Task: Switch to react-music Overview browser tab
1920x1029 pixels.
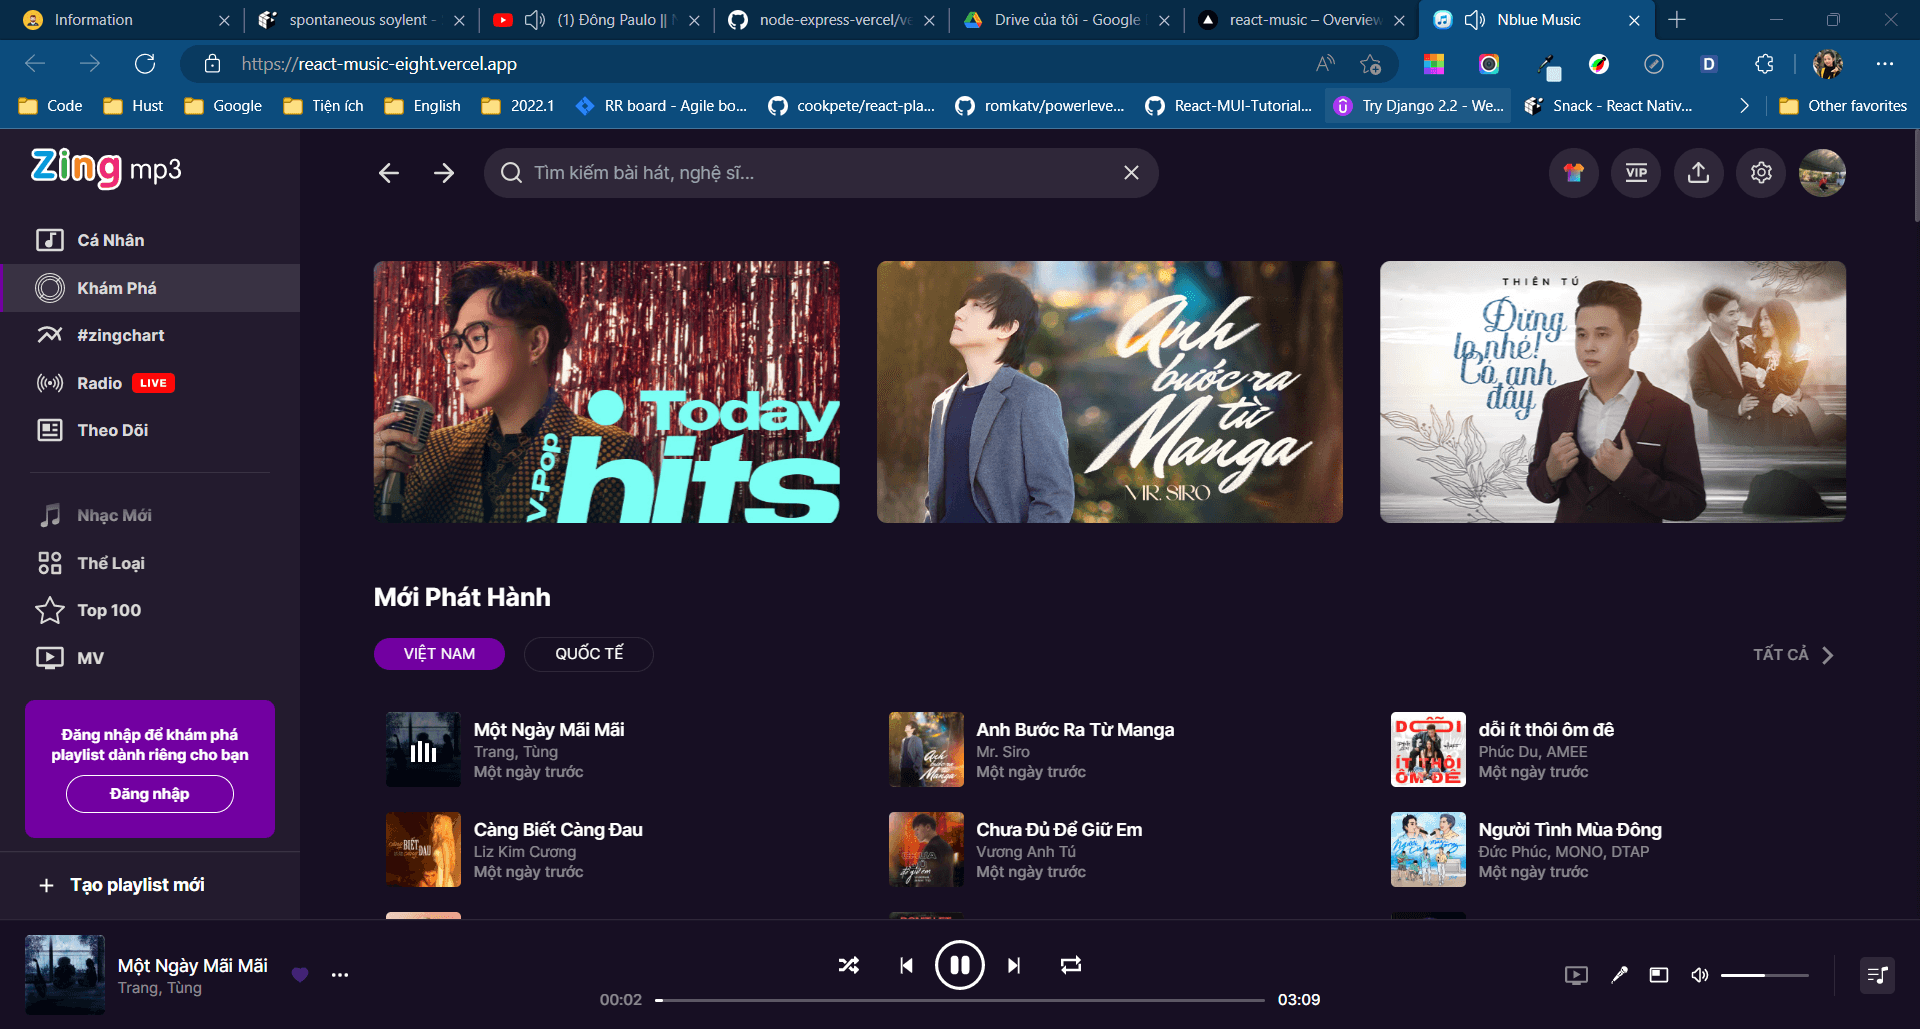Action: [1302, 20]
